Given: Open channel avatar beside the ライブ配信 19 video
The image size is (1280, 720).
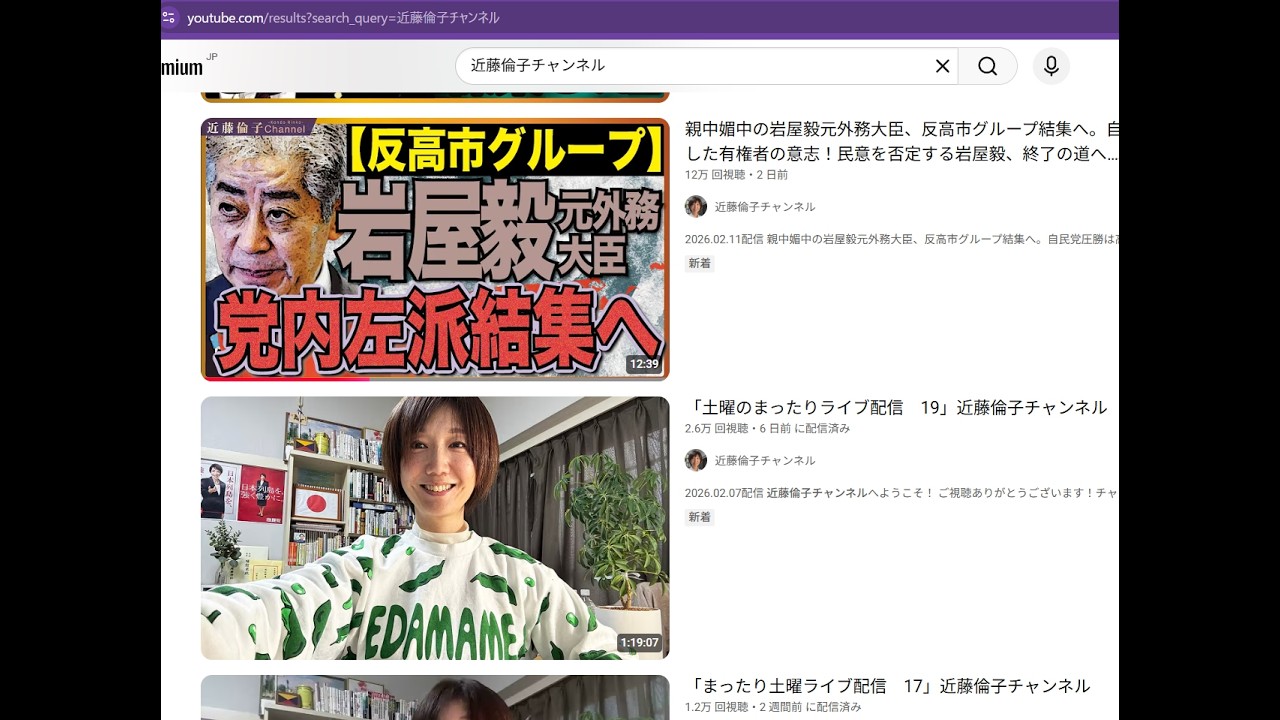Looking at the screenshot, I should pos(695,460).
